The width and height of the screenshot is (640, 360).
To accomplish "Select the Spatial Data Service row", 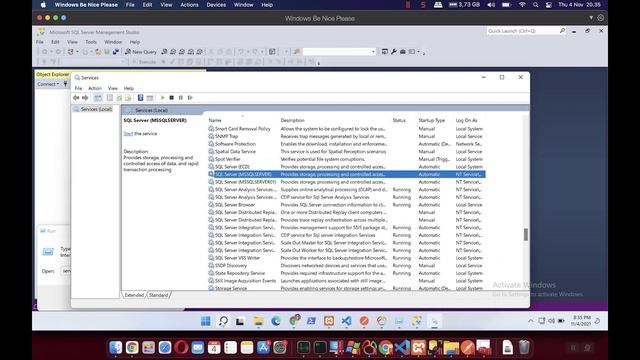I will coord(346,151).
